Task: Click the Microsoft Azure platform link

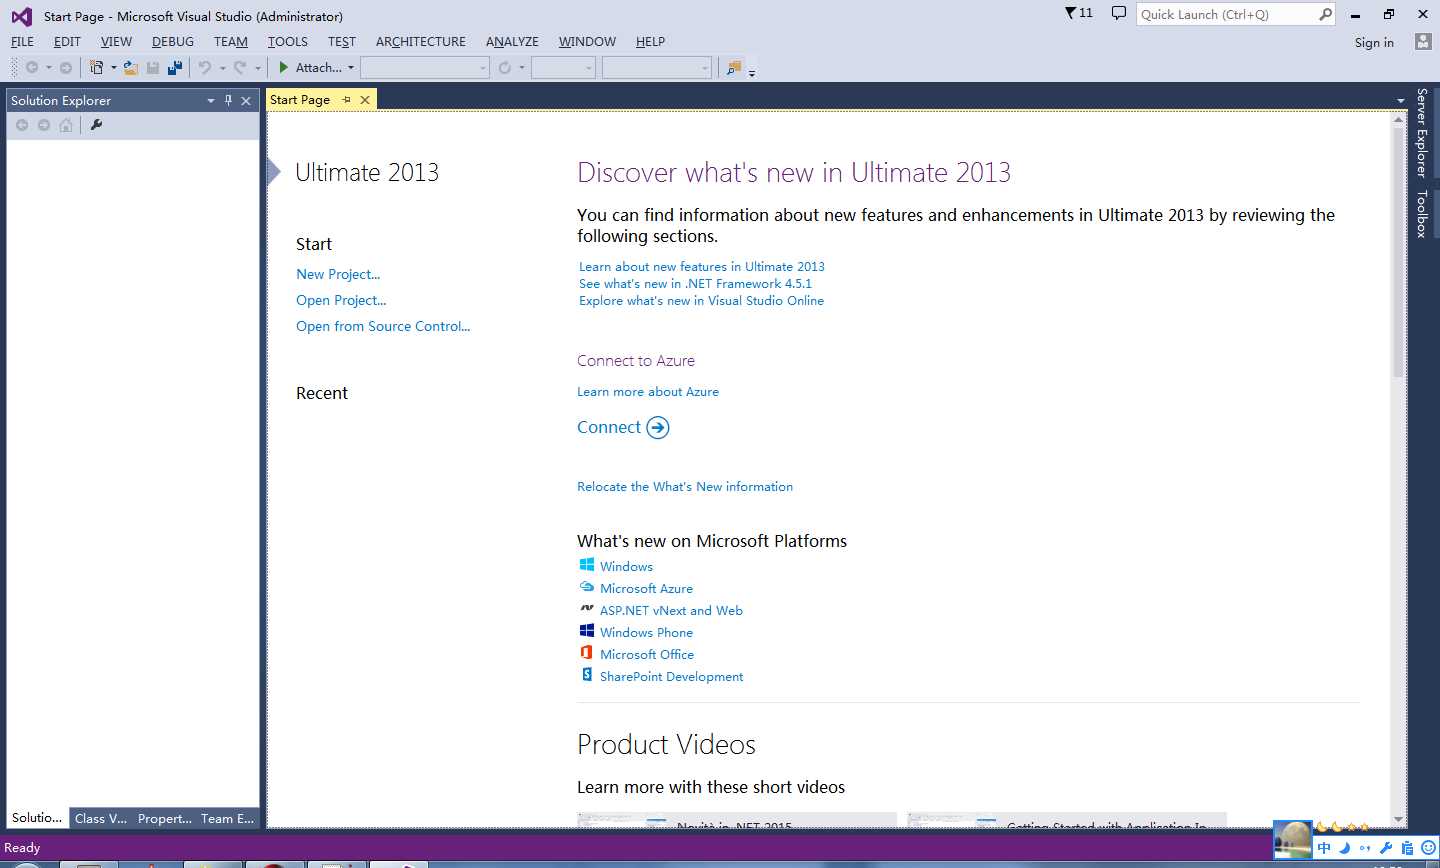Action: (x=646, y=588)
